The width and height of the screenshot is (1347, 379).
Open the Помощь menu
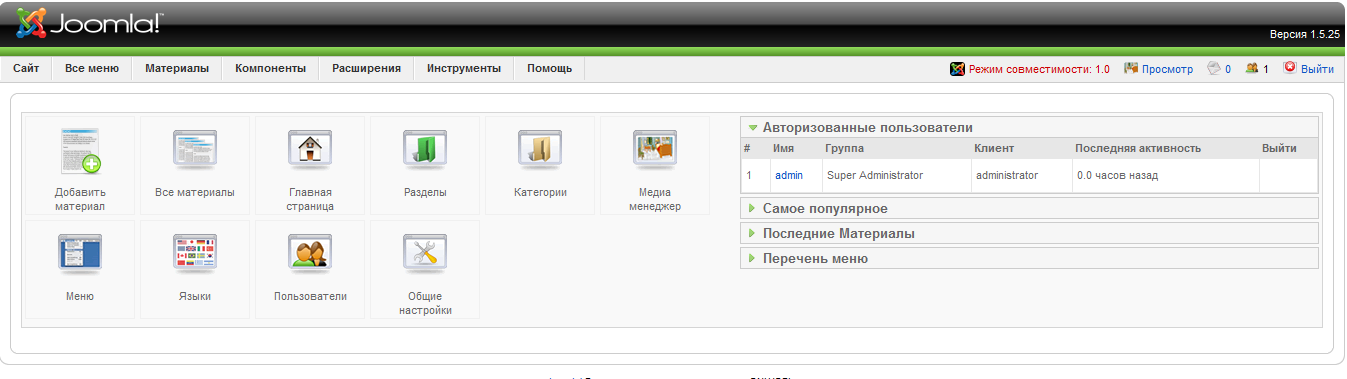point(550,68)
